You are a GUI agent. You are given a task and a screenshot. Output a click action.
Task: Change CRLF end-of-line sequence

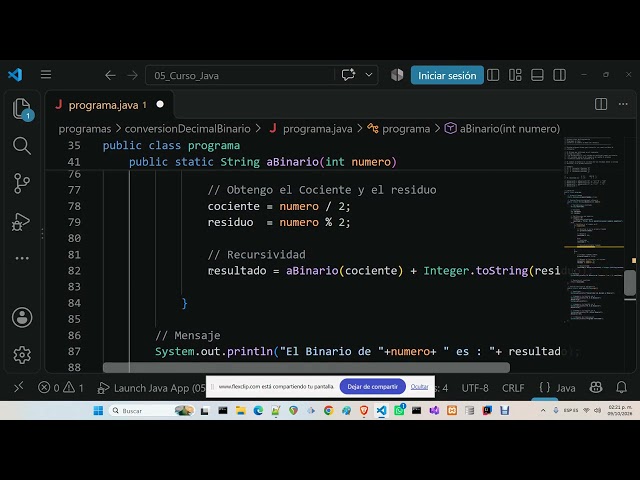point(513,388)
